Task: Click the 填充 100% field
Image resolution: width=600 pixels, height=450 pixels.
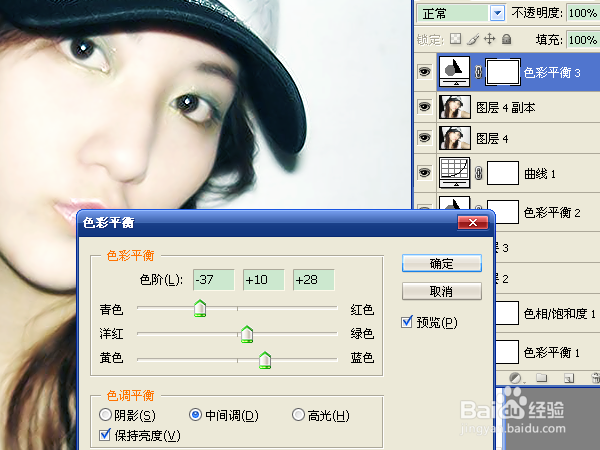Action: pyautogui.click(x=583, y=40)
